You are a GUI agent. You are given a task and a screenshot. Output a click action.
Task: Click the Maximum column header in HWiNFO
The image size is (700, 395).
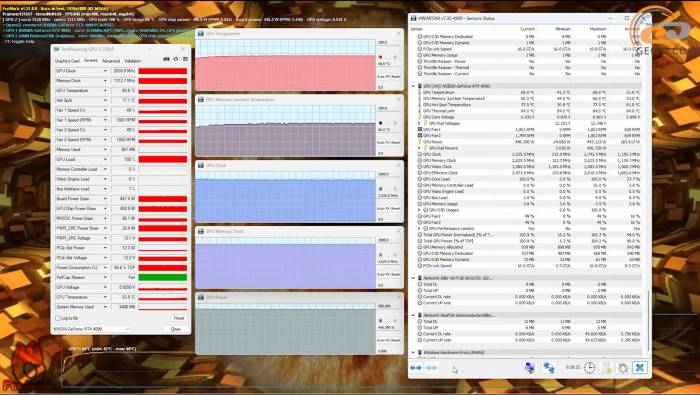click(598, 29)
